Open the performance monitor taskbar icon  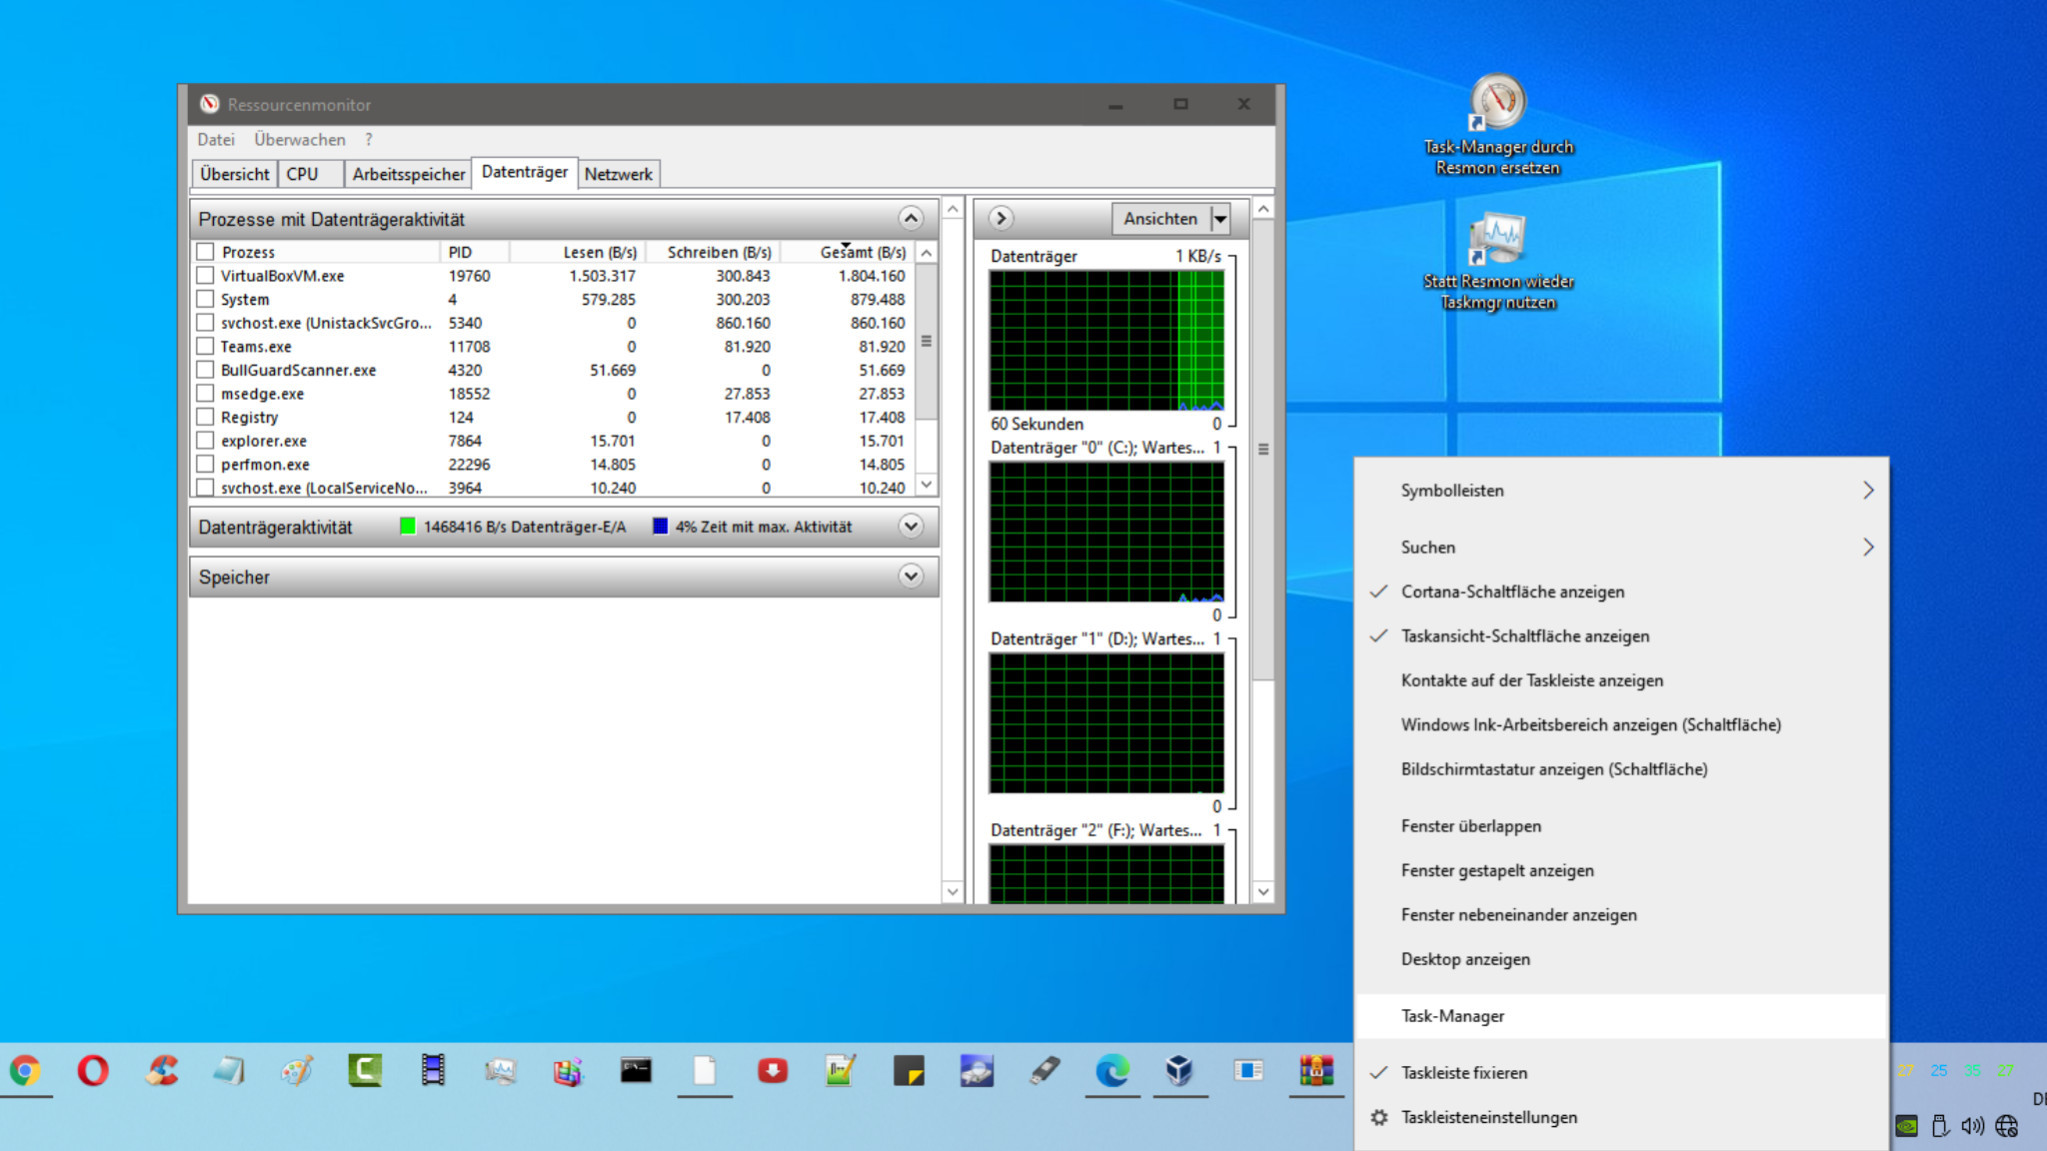500,1071
